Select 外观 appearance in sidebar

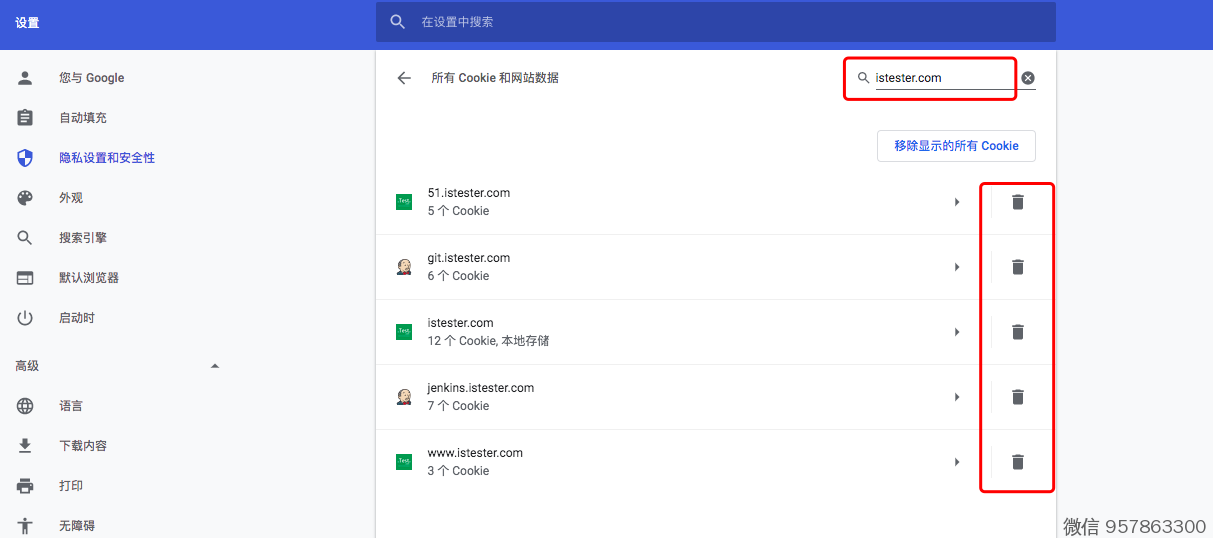click(71, 198)
